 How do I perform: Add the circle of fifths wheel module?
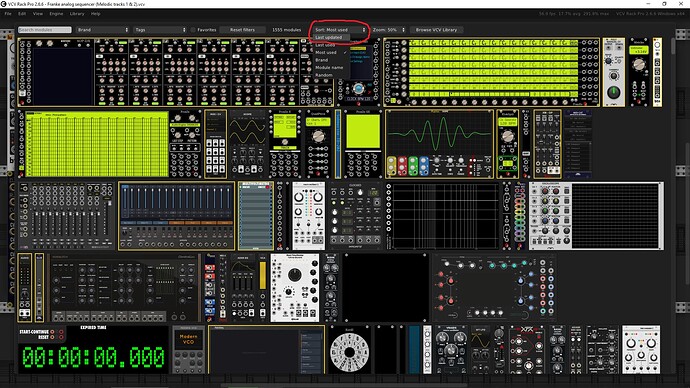click(349, 350)
